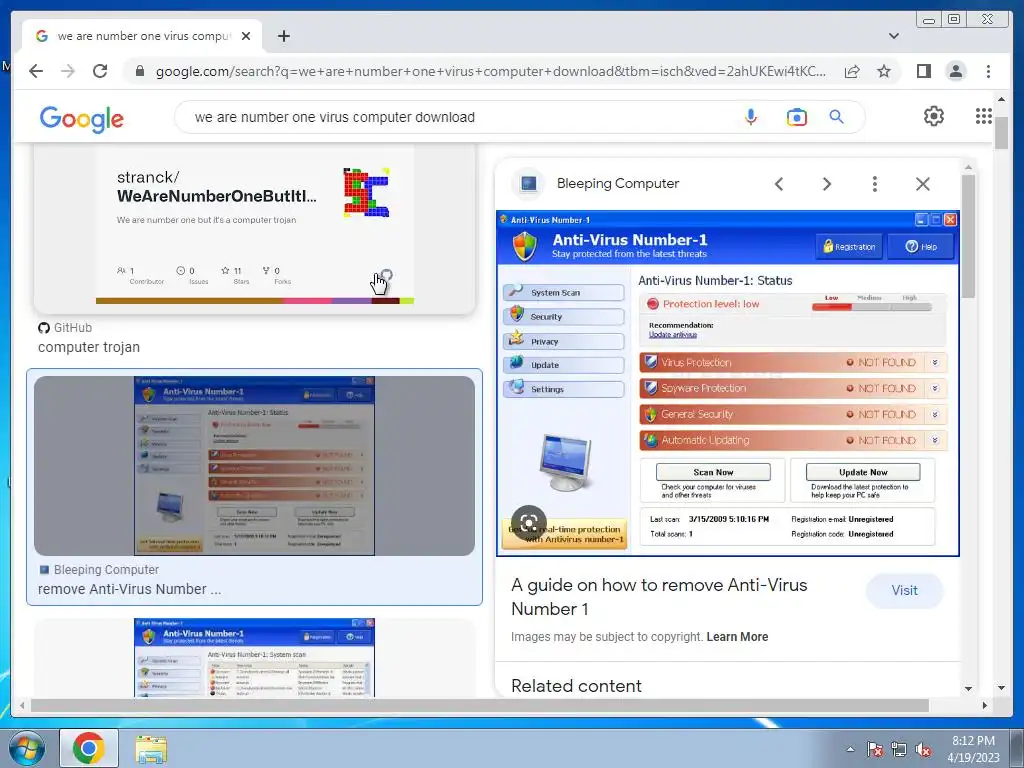
Task: Open the Windows Start menu
Action: tap(27, 748)
